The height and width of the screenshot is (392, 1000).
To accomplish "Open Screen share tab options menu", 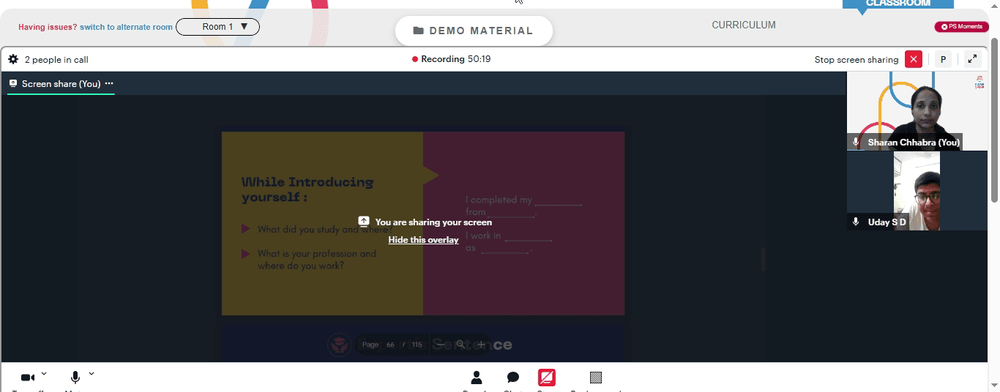I will click(109, 83).
